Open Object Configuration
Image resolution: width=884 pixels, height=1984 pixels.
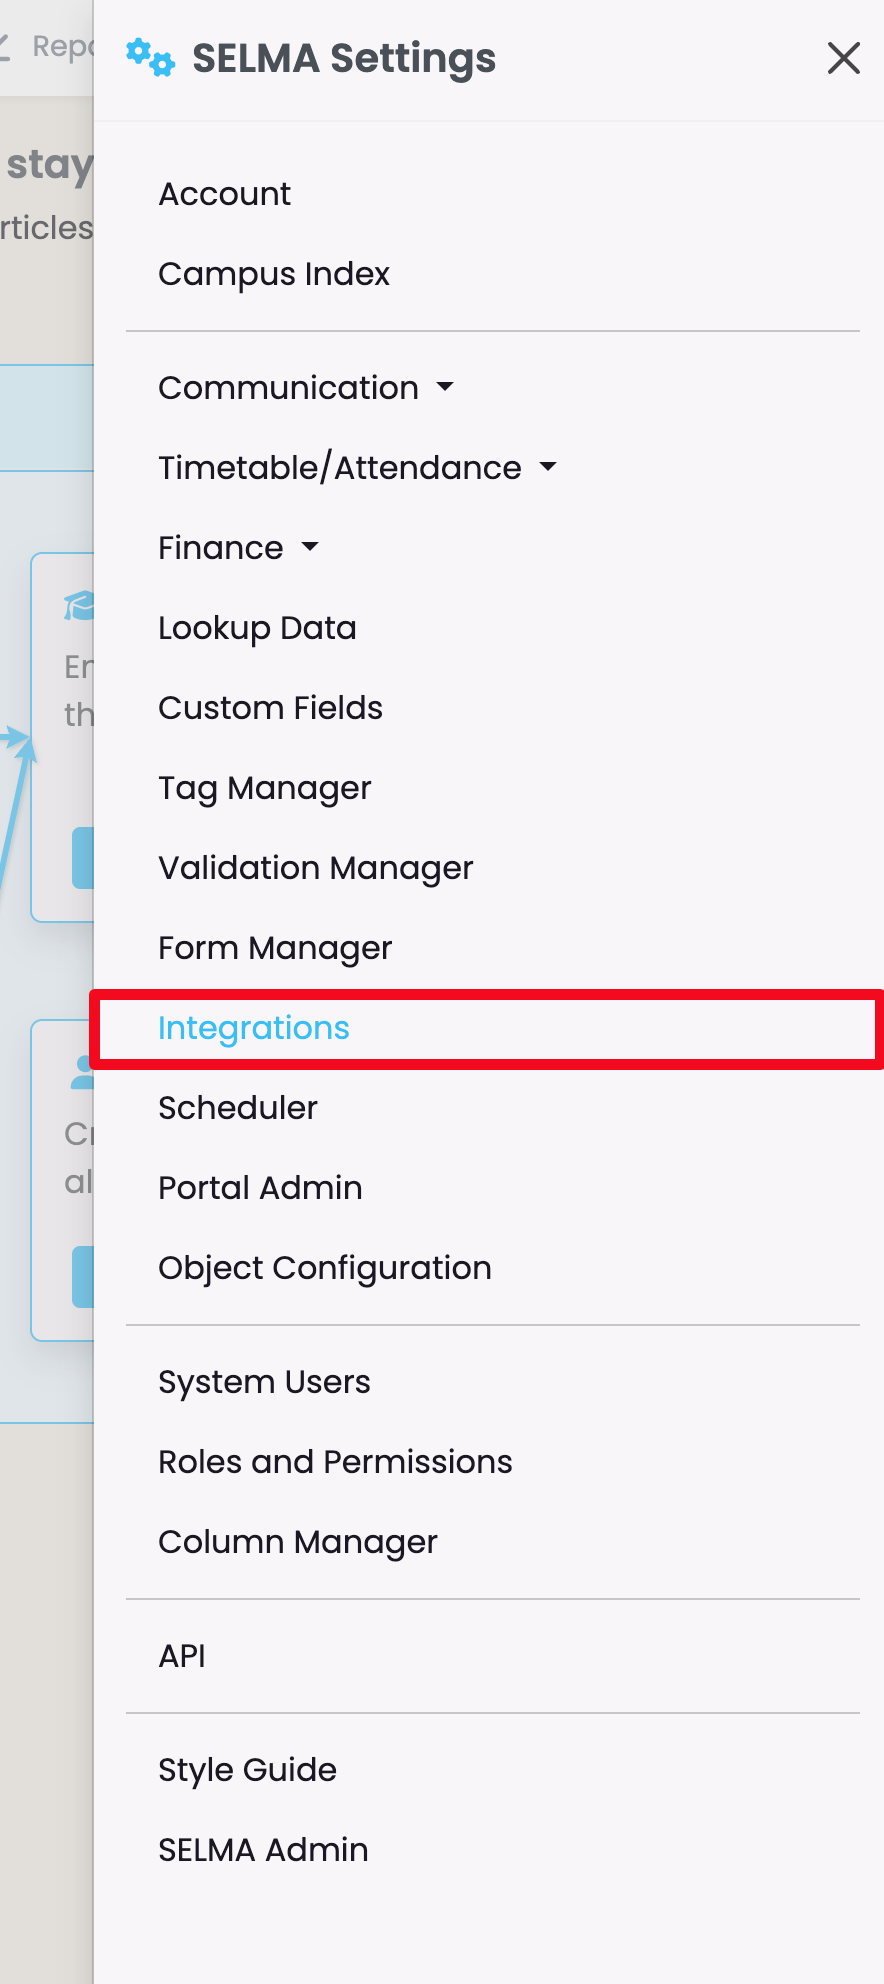tap(325, 1268)
